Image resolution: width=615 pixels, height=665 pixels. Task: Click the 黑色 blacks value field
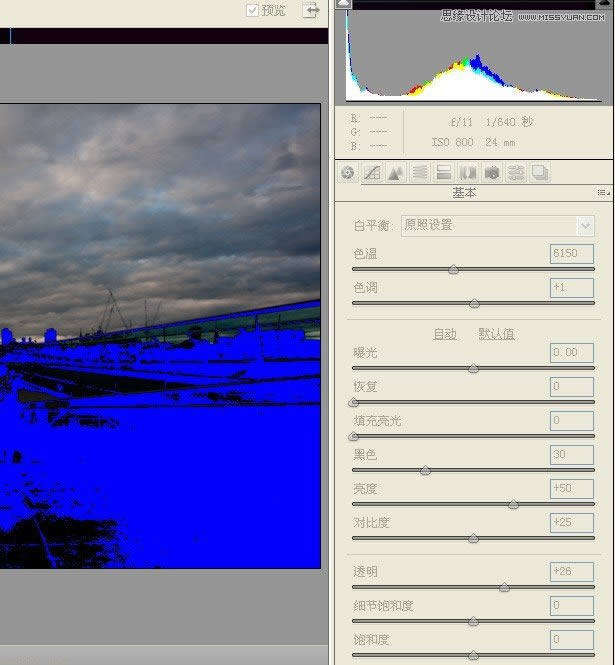coord(571,455)
